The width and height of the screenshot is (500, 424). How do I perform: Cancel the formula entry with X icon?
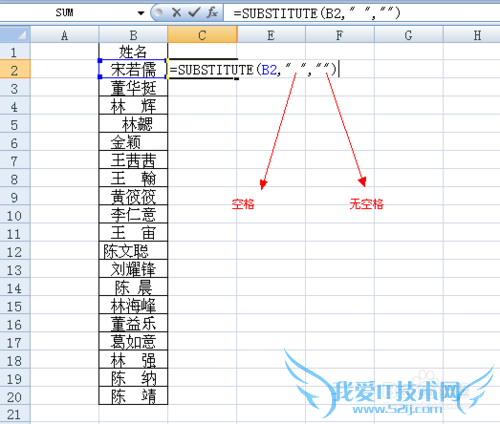click(176, 13)
